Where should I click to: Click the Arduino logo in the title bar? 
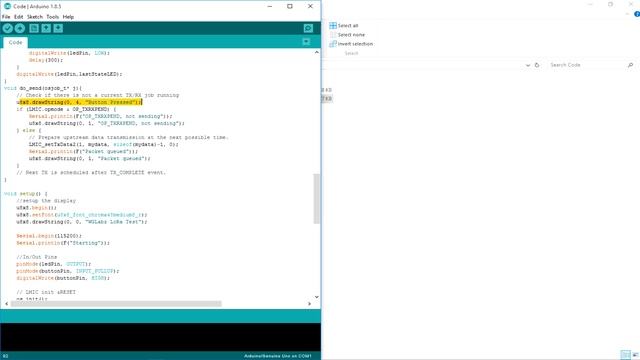point(7,7)
